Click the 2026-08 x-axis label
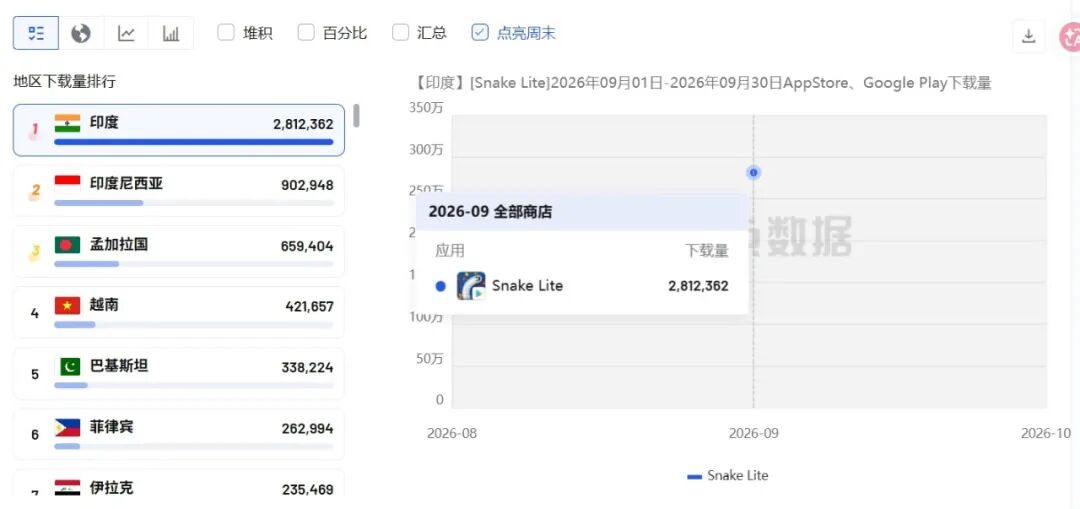The height and width of the screenshot is (509, 1080). (x=452, y=433)
